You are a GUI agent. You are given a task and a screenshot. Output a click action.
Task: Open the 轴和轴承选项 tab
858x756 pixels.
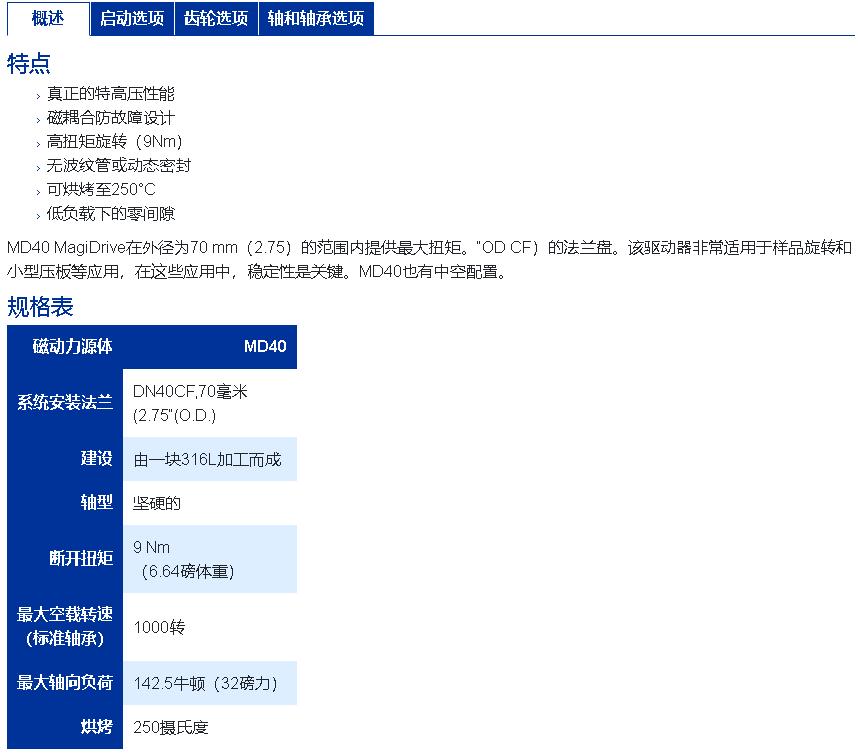tap(316, 19)
